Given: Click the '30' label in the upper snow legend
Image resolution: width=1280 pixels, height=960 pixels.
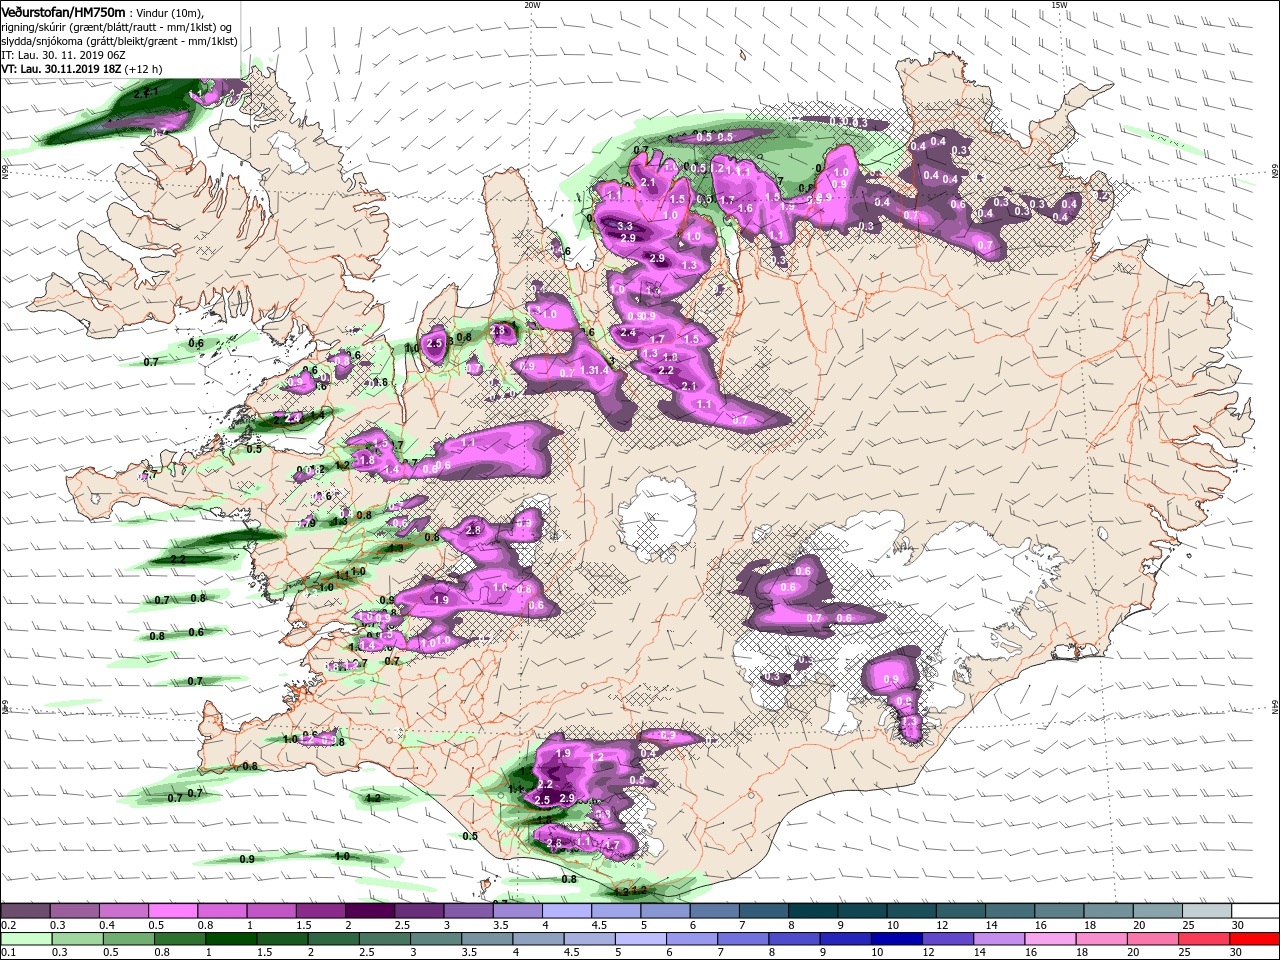Looking at the screenshot, I should tap(1237, 925).
